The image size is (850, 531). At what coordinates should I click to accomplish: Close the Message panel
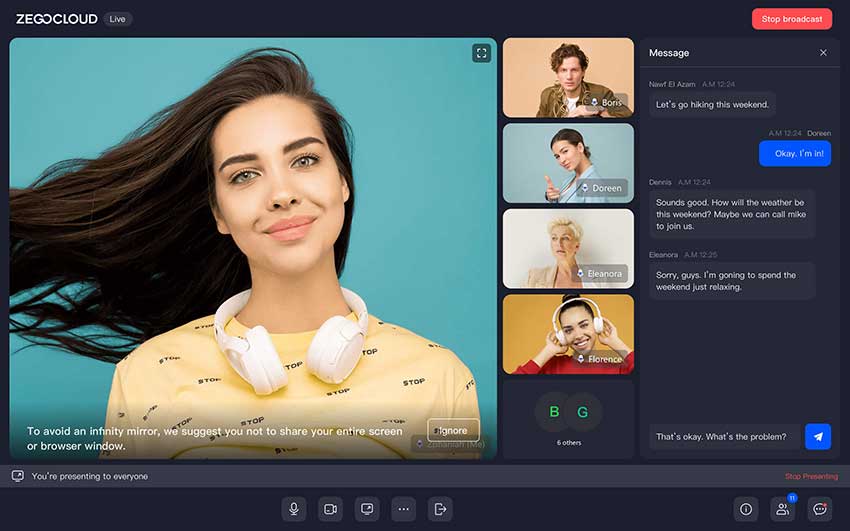coord(823,53)
